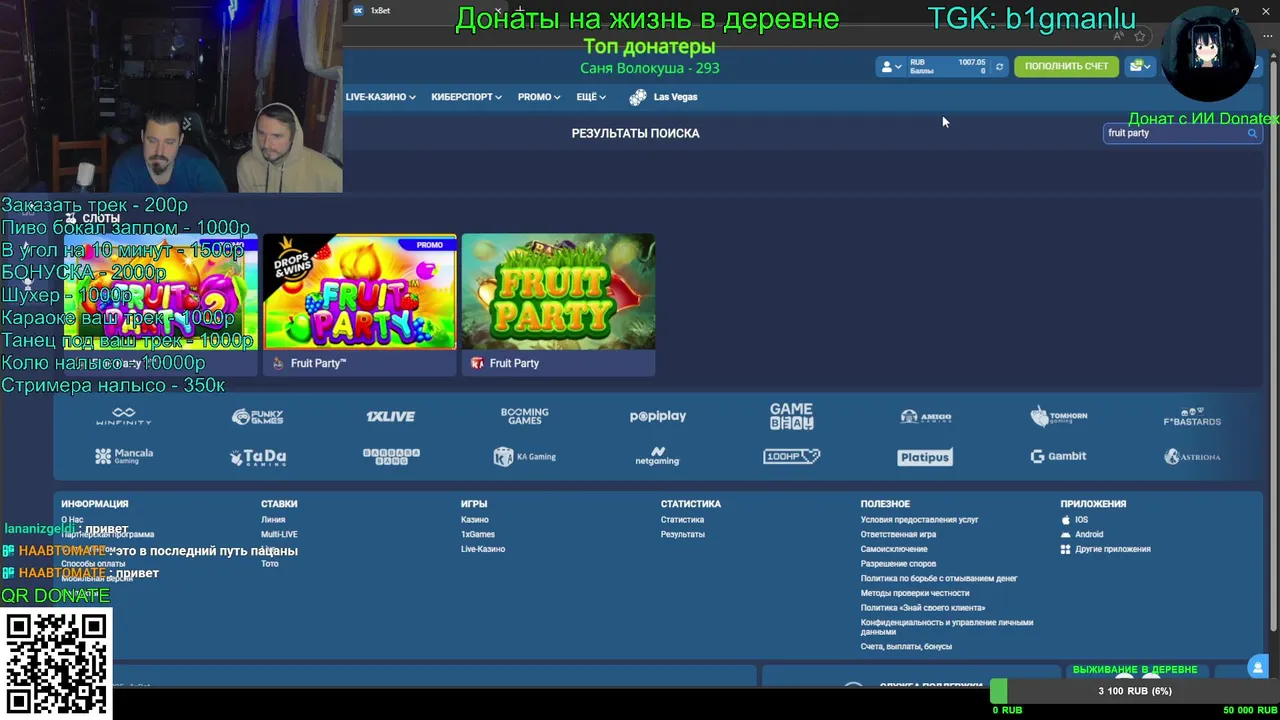
Task: Open the Tom Horn provider logo
Action: tap(1059, 416)
